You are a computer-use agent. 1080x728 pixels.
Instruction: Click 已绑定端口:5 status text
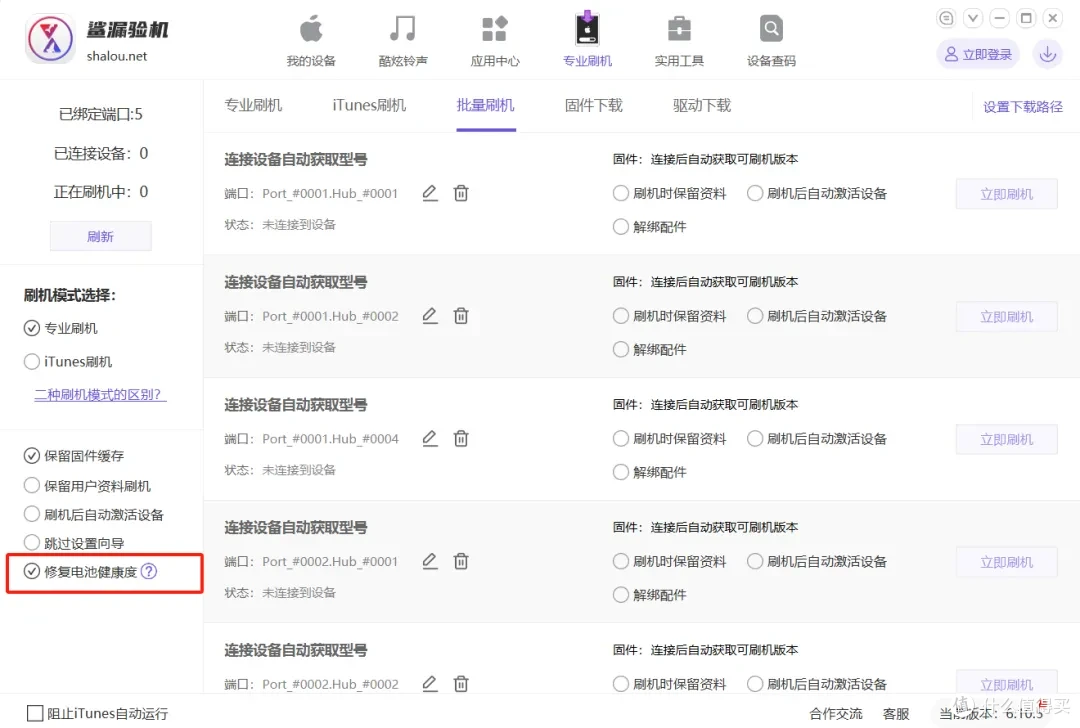tap(101, 114)
